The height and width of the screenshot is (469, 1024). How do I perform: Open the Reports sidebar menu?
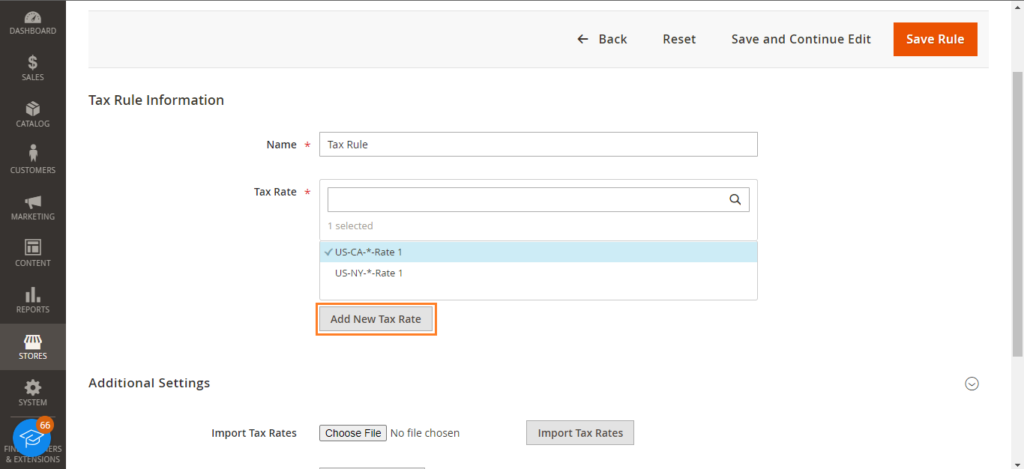click(33, 300)
